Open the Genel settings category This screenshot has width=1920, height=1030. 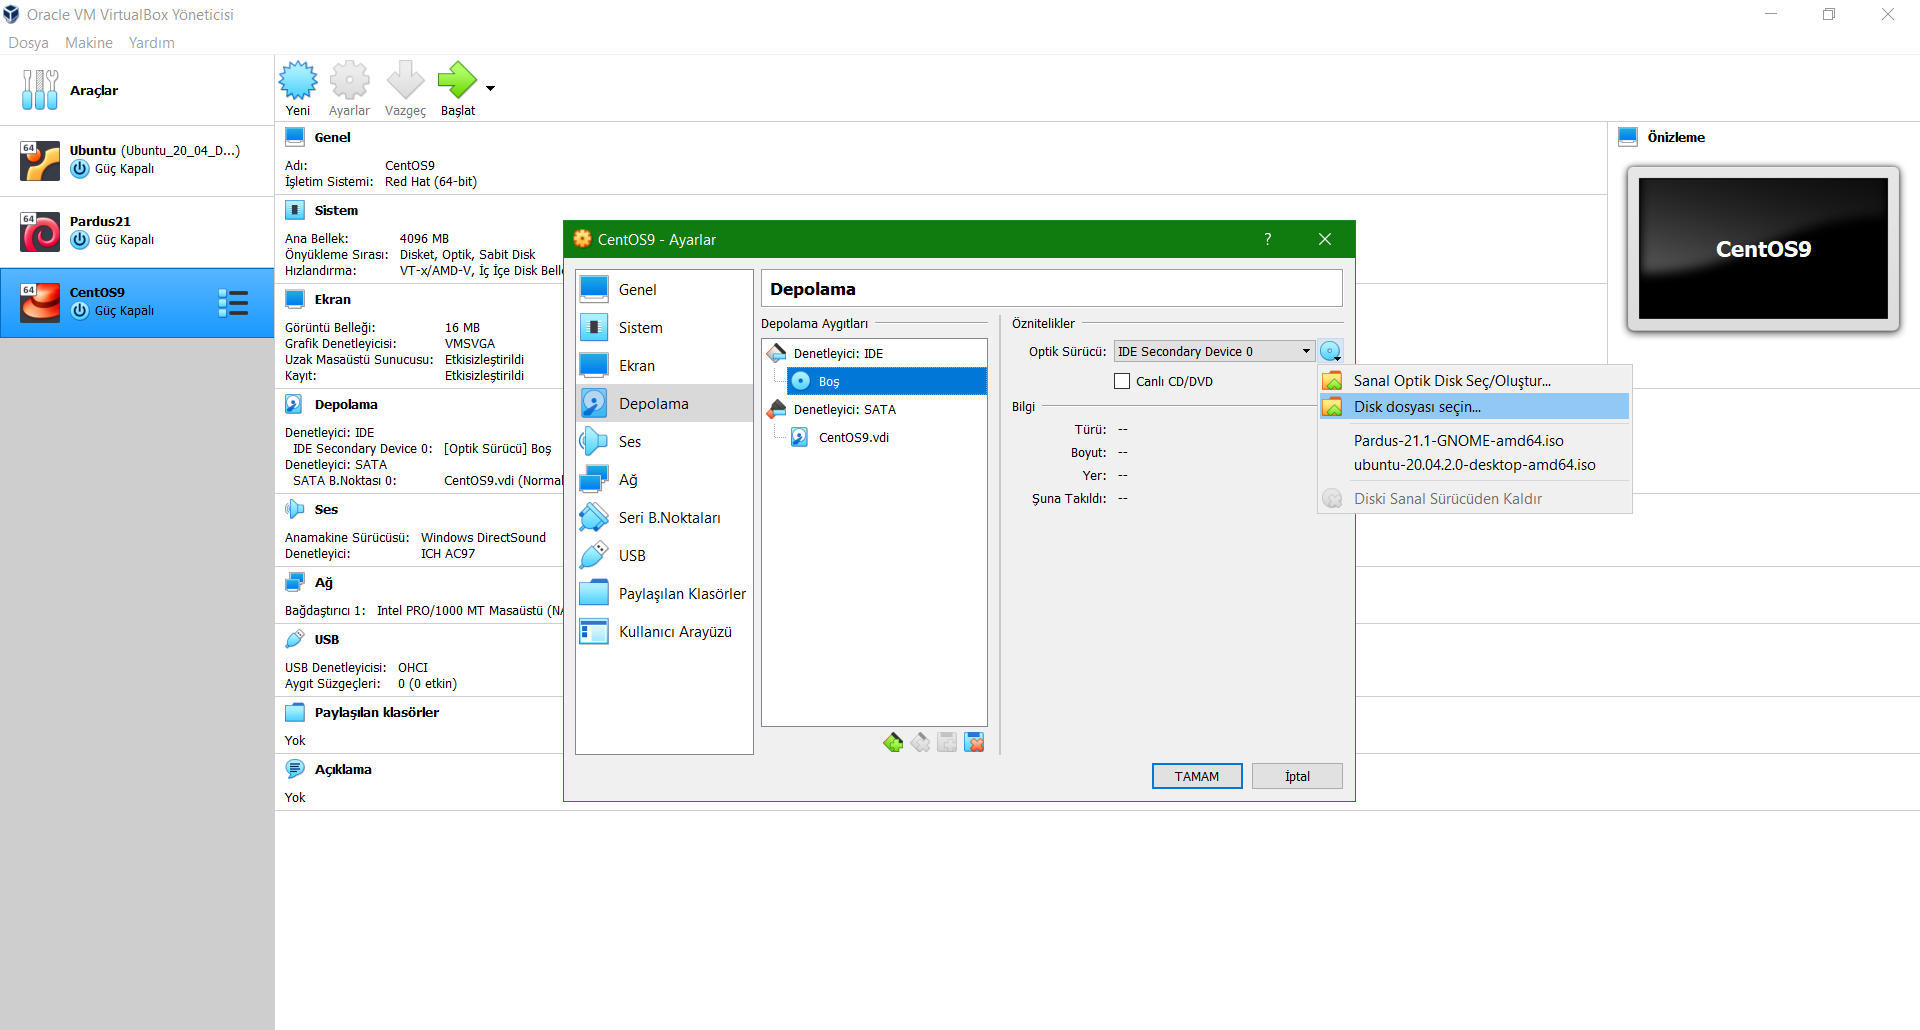click(664, 289)
